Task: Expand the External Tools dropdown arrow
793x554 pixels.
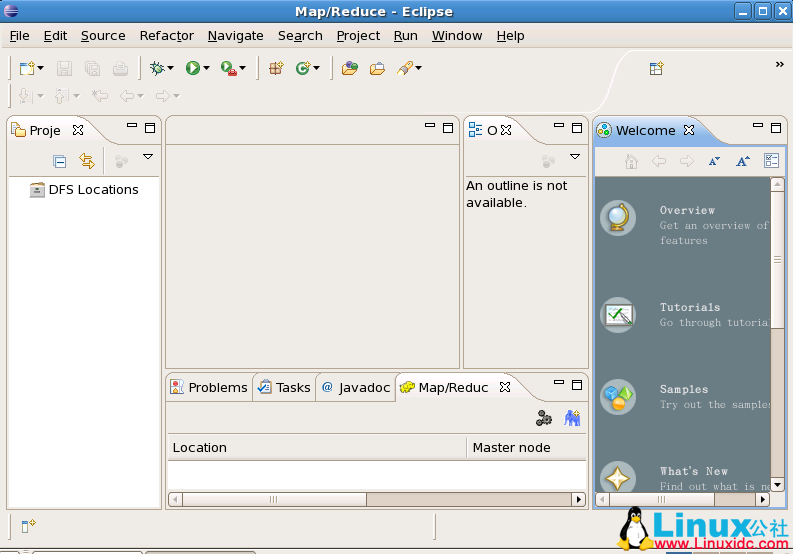Action: tap(243, 68)
